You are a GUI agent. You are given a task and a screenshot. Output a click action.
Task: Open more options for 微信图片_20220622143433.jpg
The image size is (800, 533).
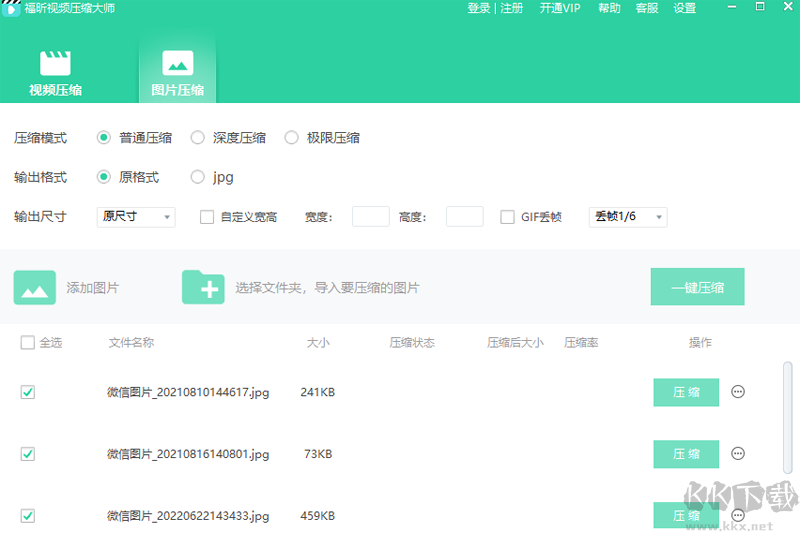point(738,515)
